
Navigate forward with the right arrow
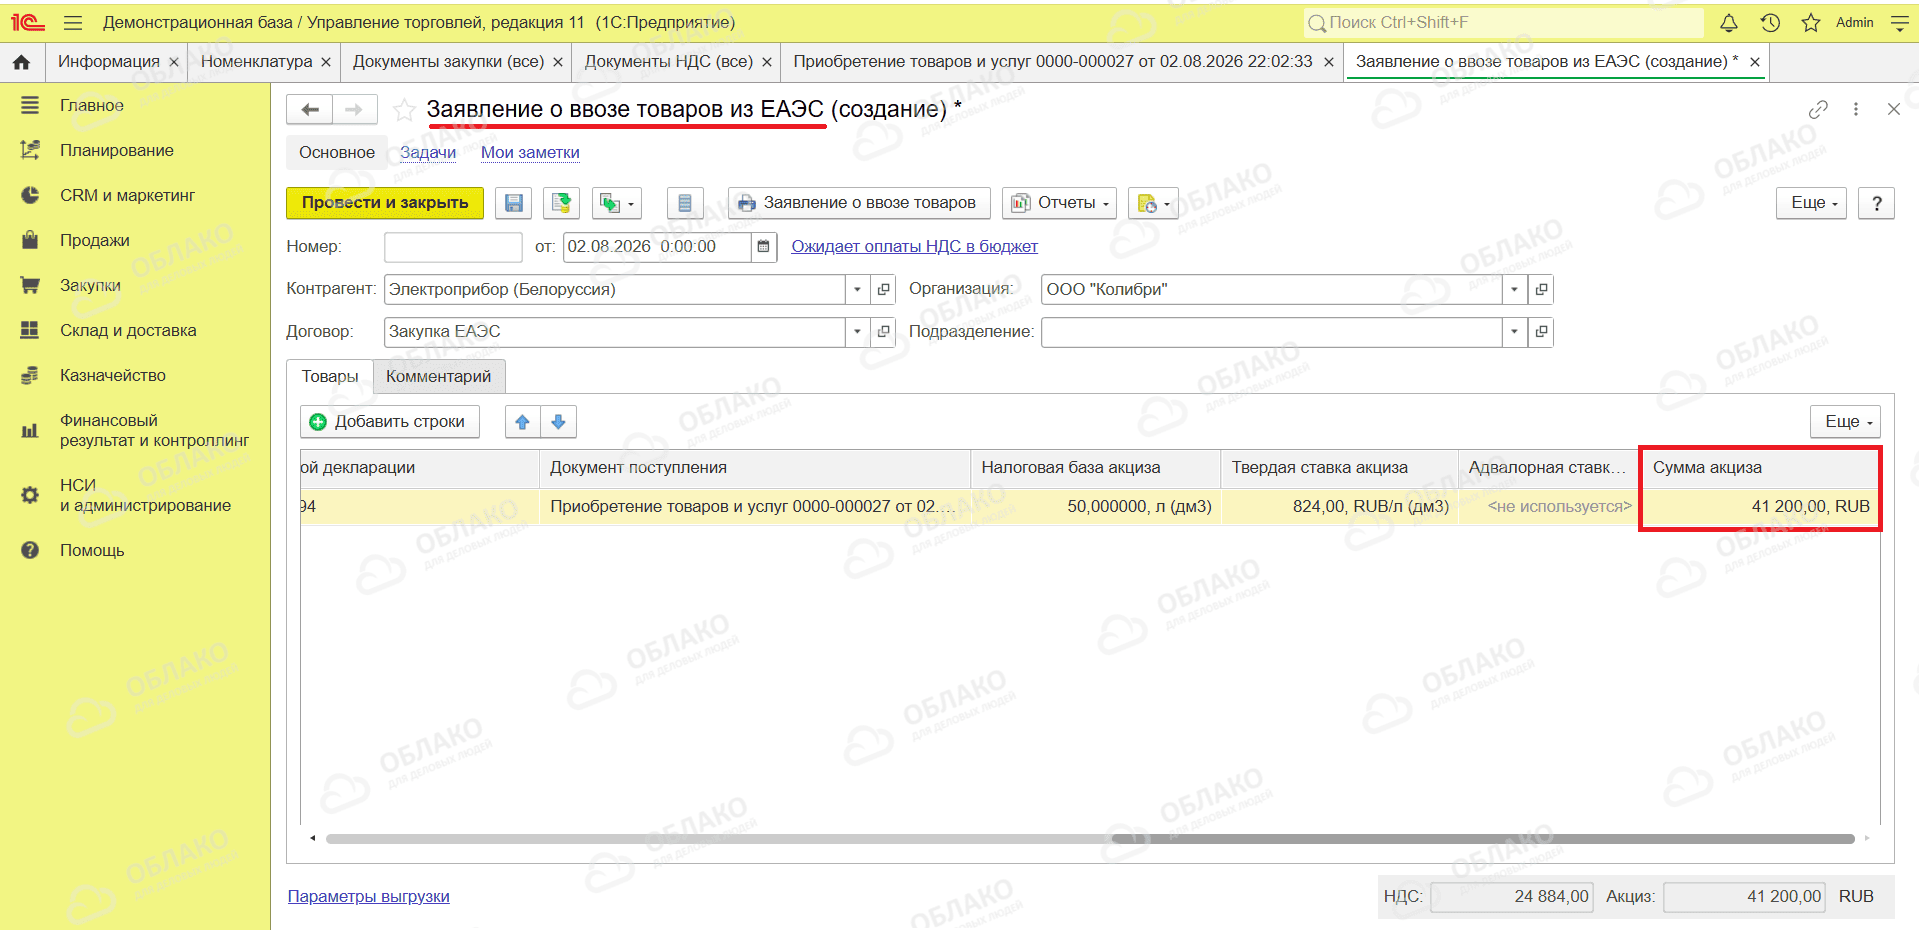coord(354,109)
